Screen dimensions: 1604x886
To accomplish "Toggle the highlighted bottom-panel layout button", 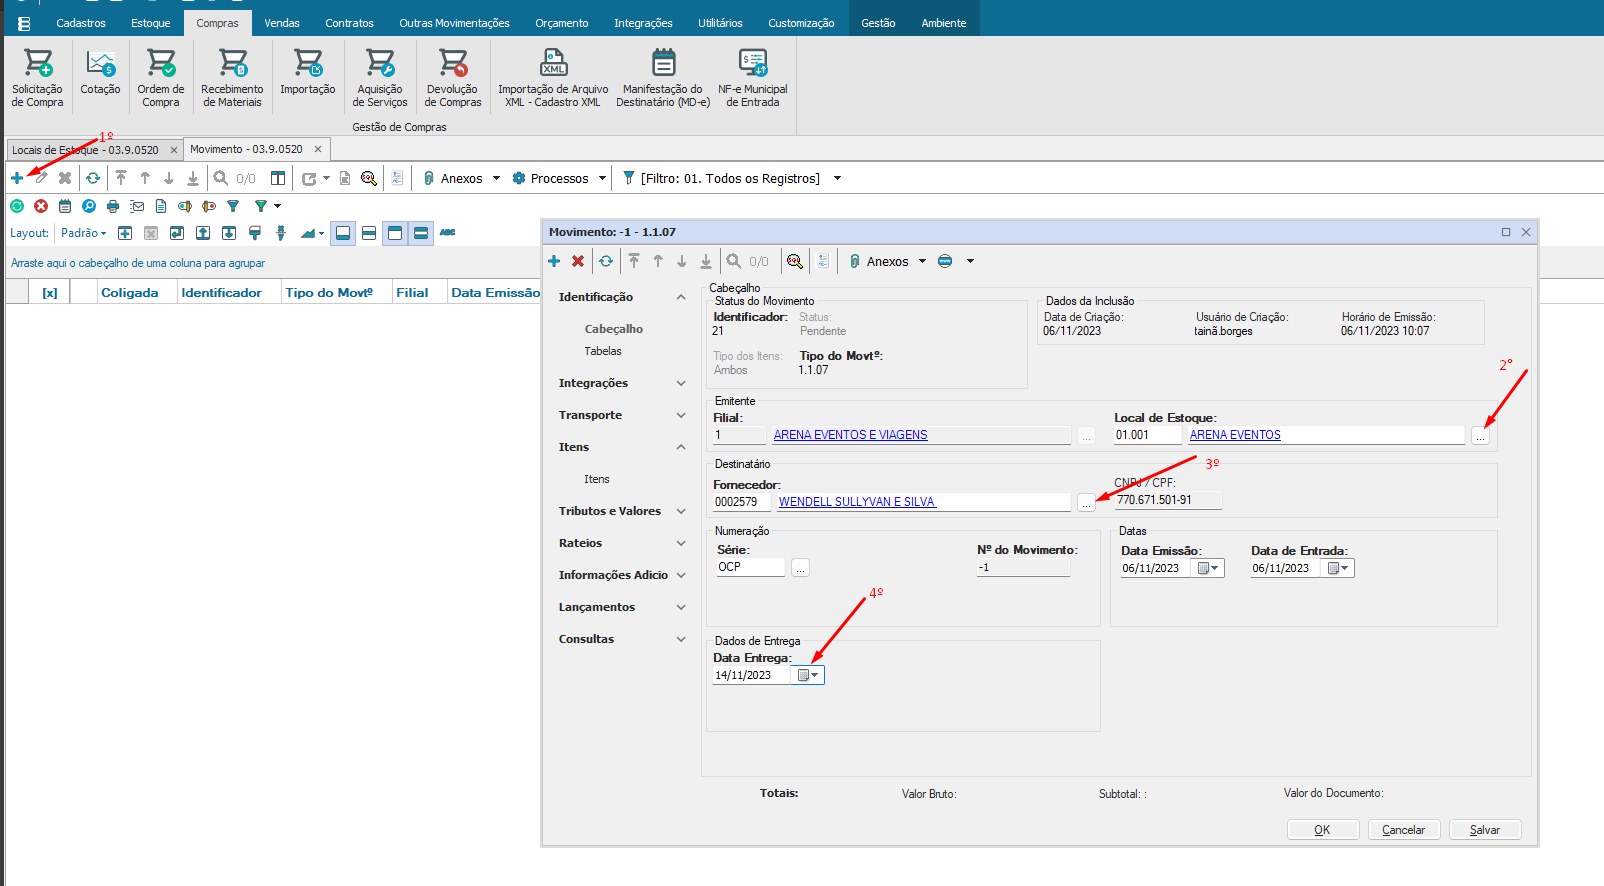I will [343, 233].
